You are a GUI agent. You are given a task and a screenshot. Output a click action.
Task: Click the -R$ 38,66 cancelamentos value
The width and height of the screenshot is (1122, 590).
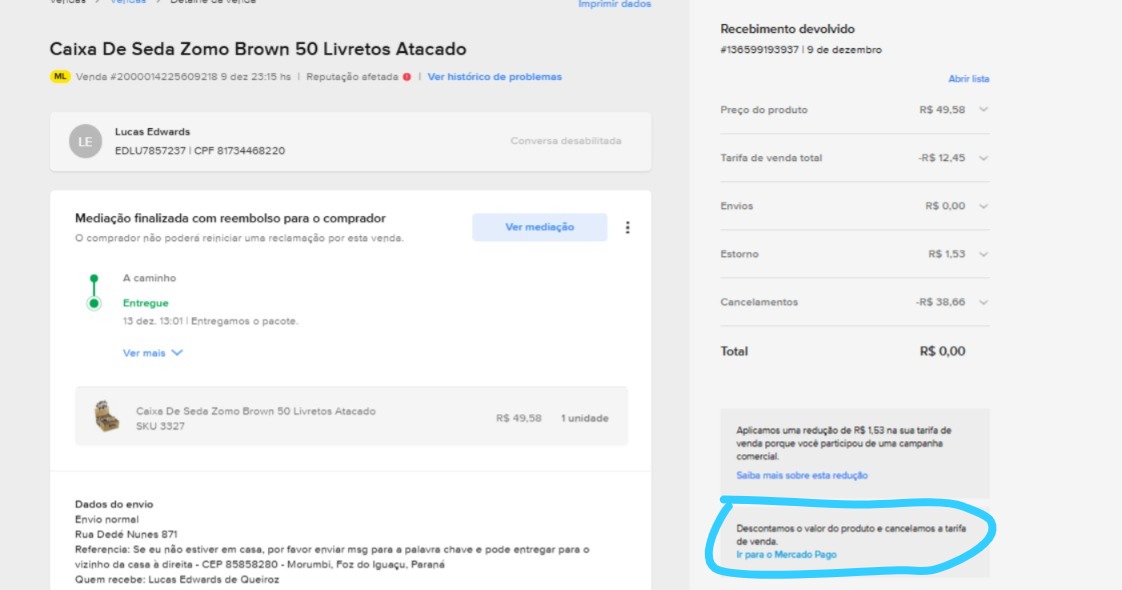click(940, 302)
